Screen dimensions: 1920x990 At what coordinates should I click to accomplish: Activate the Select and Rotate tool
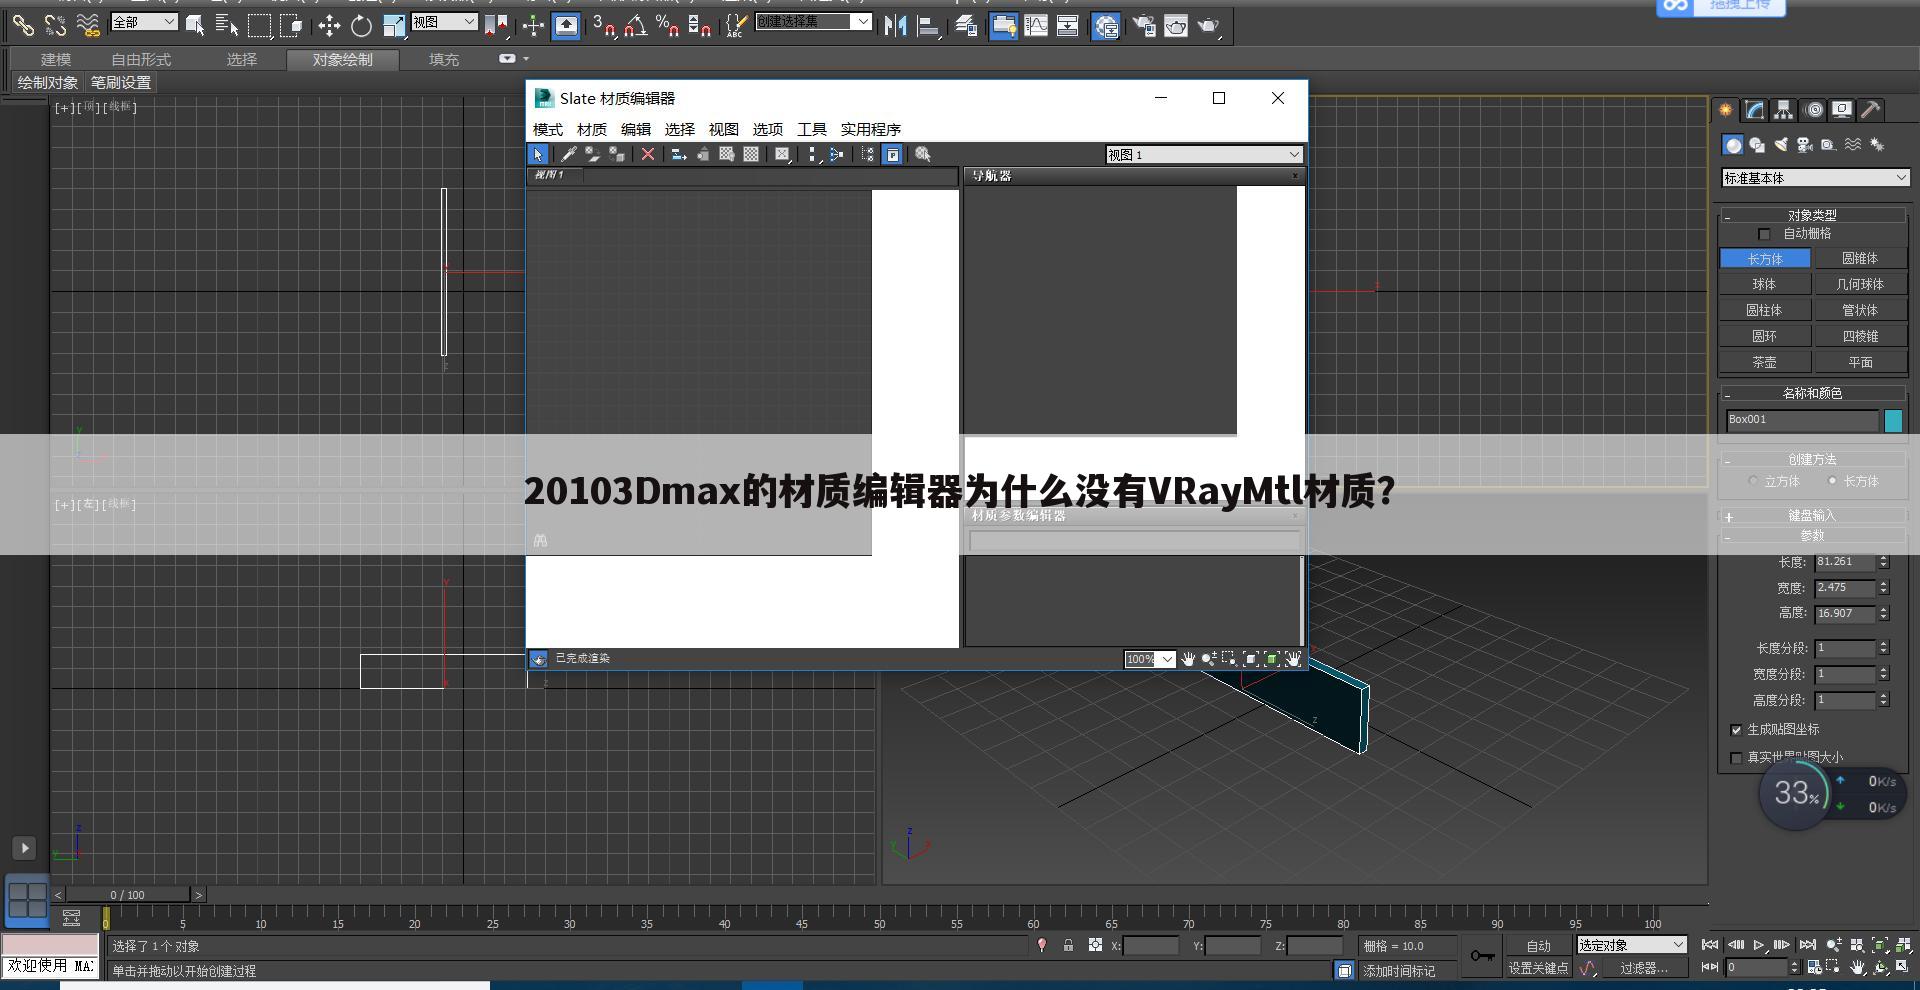pos(361,25)
